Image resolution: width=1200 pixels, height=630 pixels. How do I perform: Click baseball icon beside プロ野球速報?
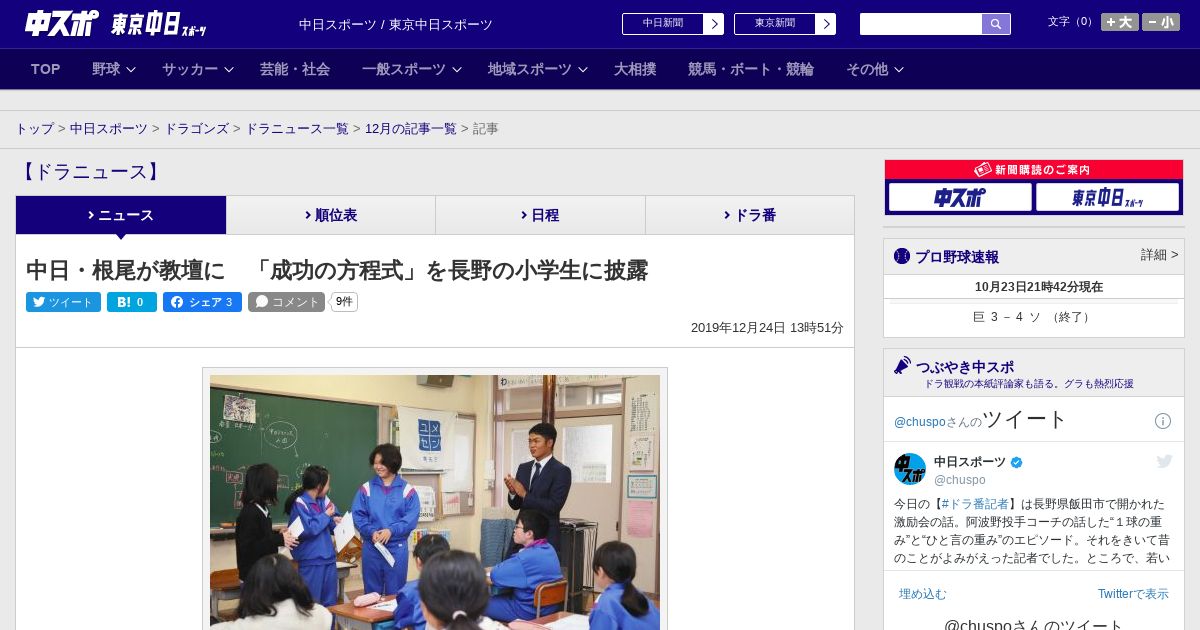click(902, 256)
